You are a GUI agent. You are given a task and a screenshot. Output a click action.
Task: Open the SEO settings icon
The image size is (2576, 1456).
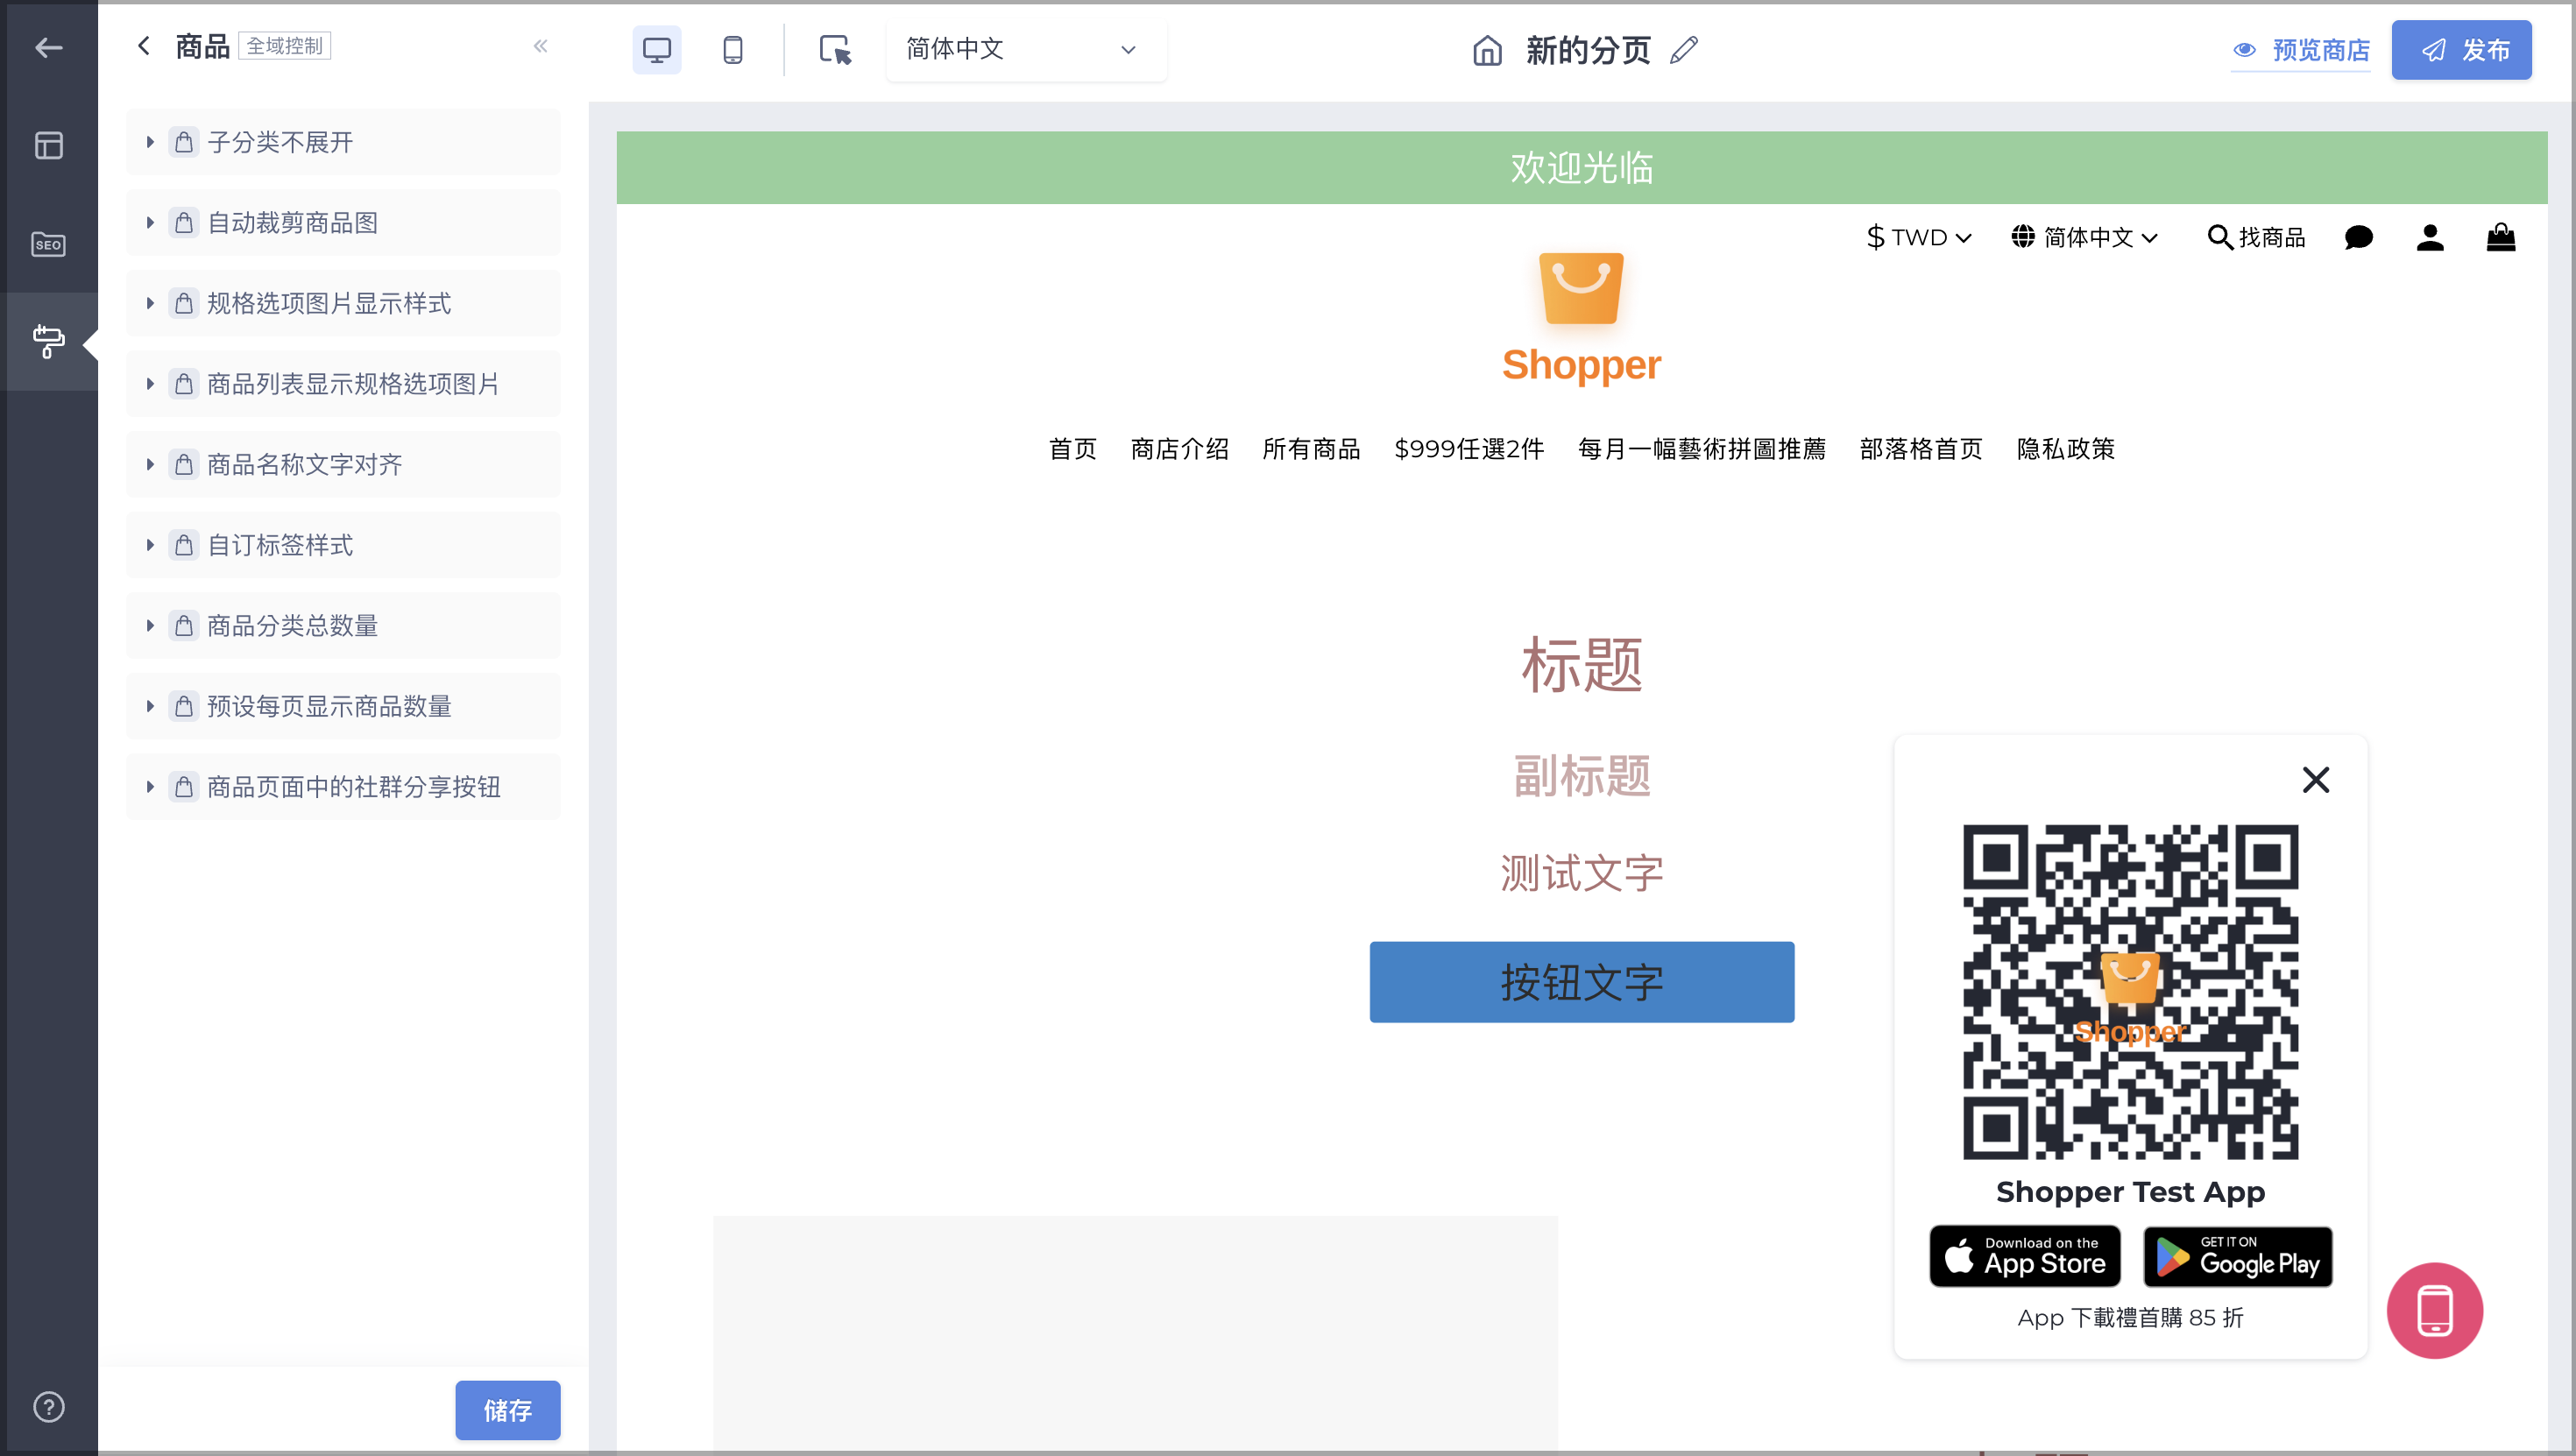coord(48,244)
